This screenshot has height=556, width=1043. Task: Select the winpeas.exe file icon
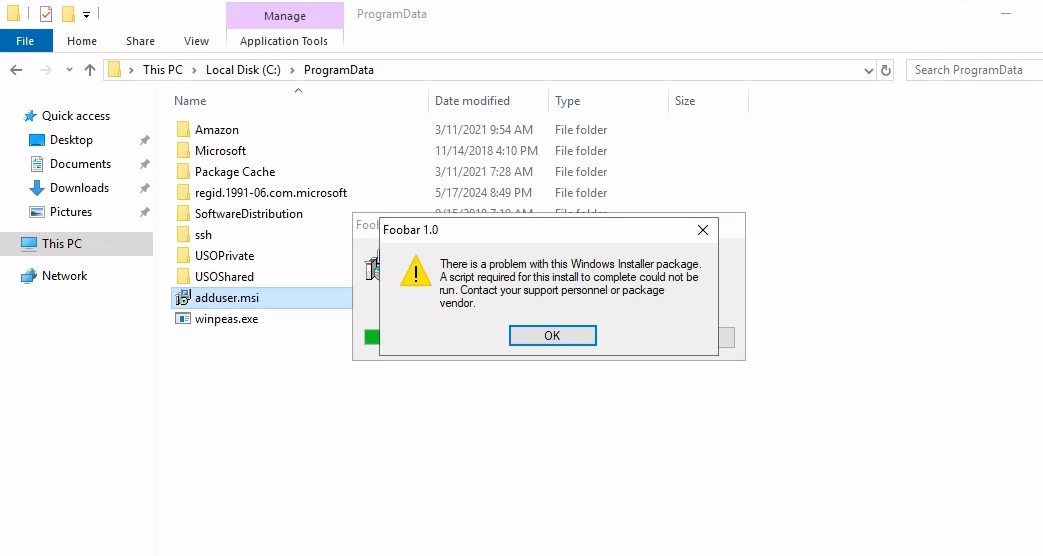(x=183, y=319)
